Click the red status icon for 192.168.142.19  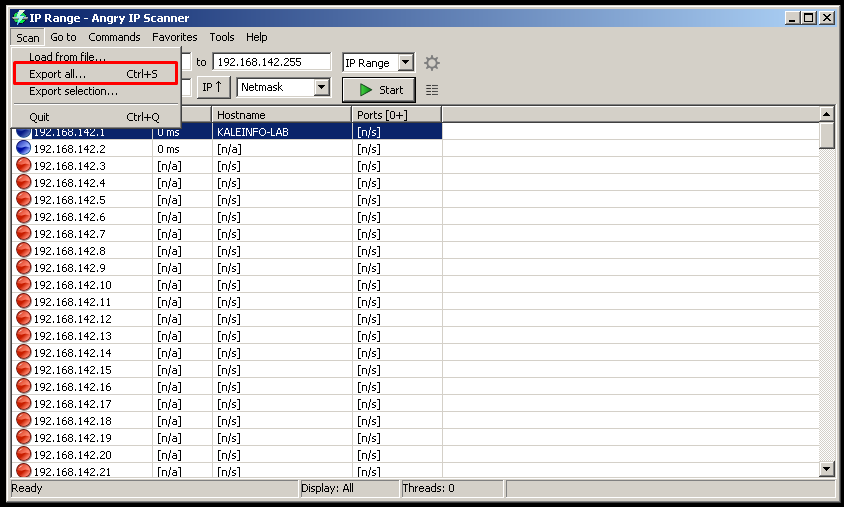[x=23, y=438]
